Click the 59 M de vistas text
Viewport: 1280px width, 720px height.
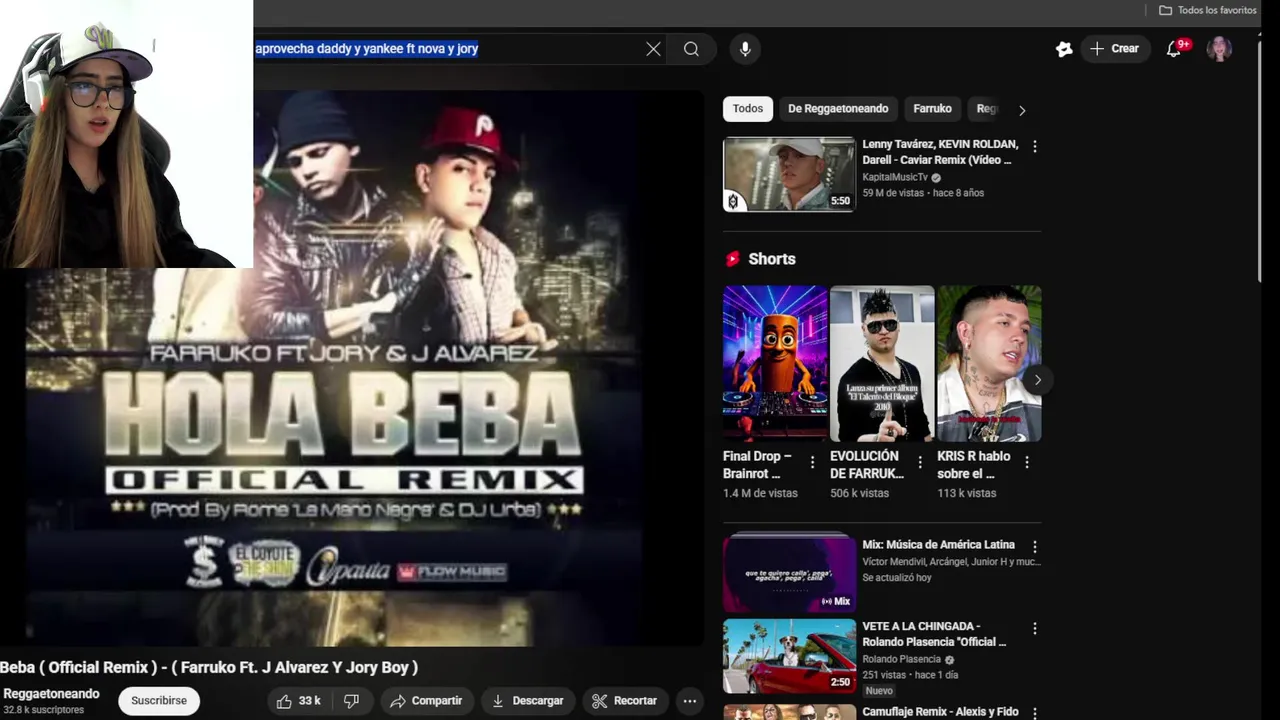893,193
